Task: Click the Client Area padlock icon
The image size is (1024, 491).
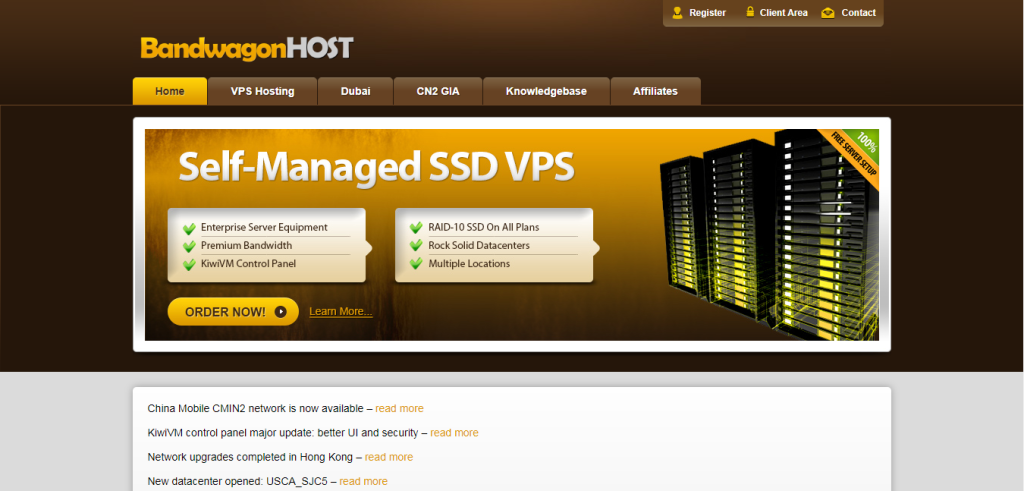Action: coord(750,12)
